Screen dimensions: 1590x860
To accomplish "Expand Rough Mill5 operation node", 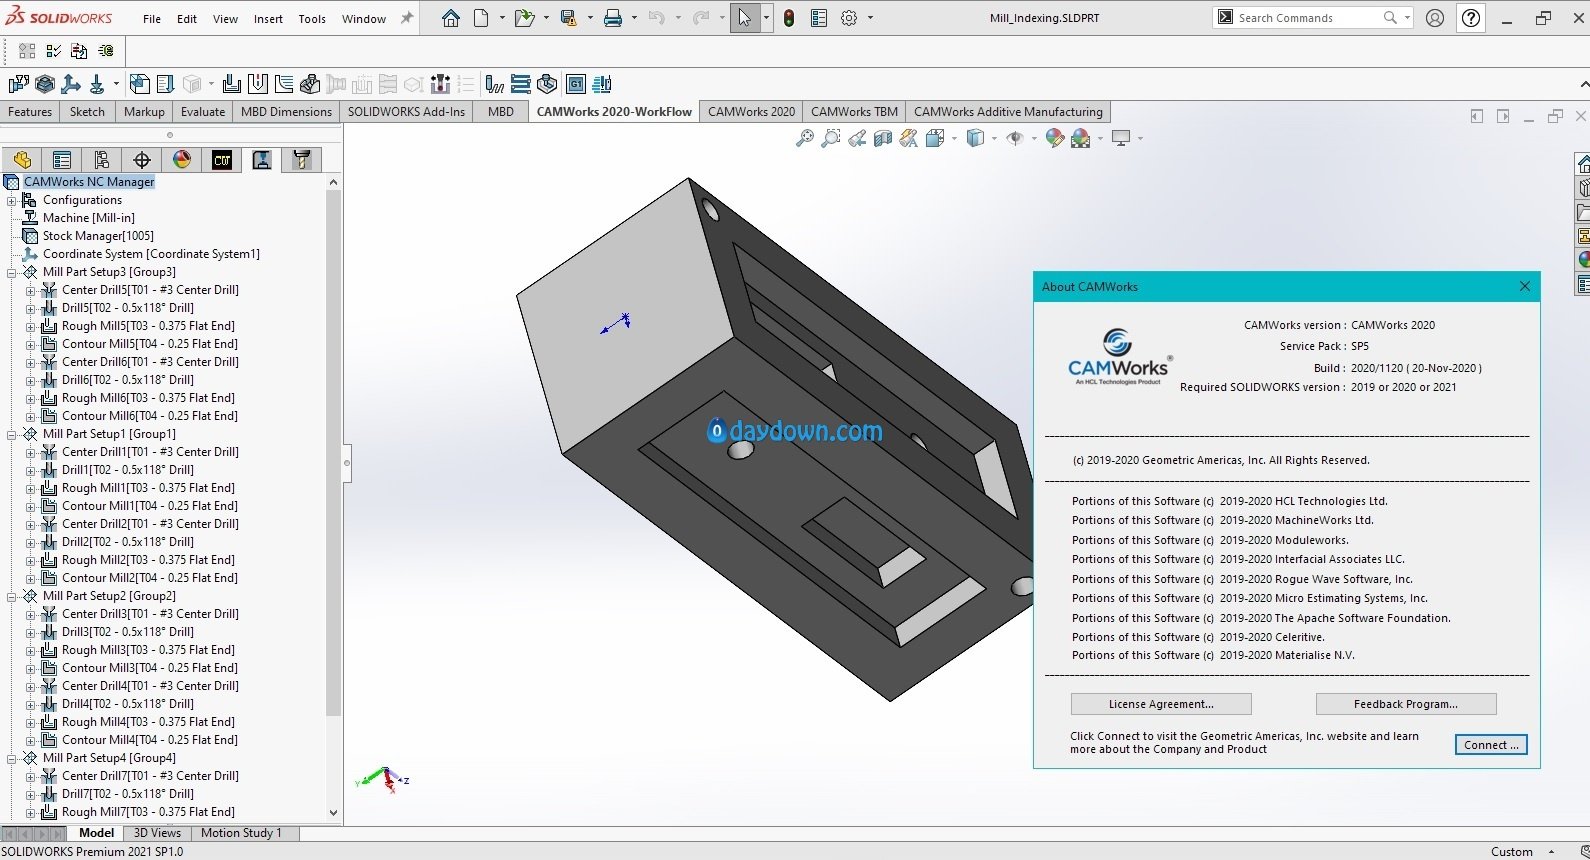I will tap(30, 326).
